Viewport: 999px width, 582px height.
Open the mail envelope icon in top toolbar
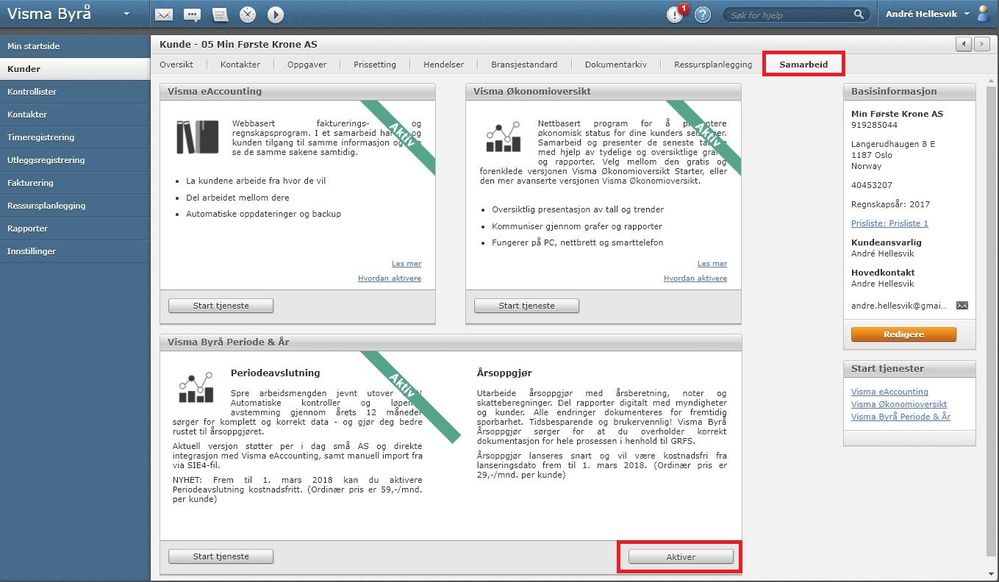coord(164,14)
